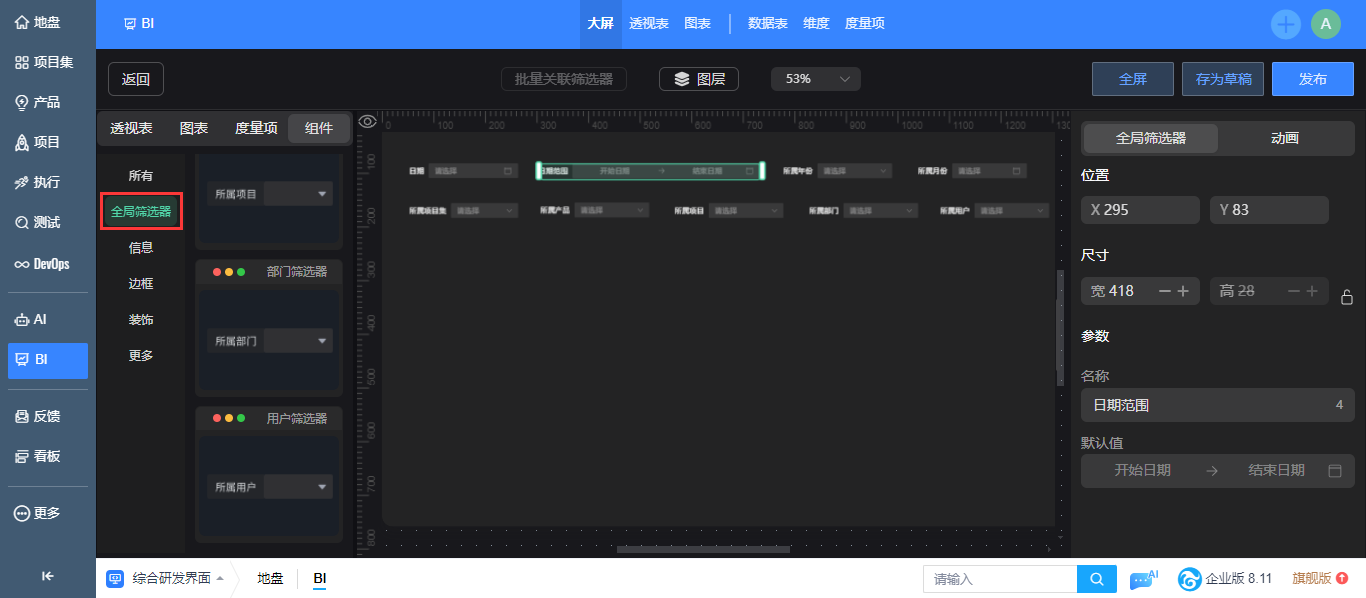Select the 动画 tab in right panel
Viewport: 1366px width, 598px height.
point(1285,139)
